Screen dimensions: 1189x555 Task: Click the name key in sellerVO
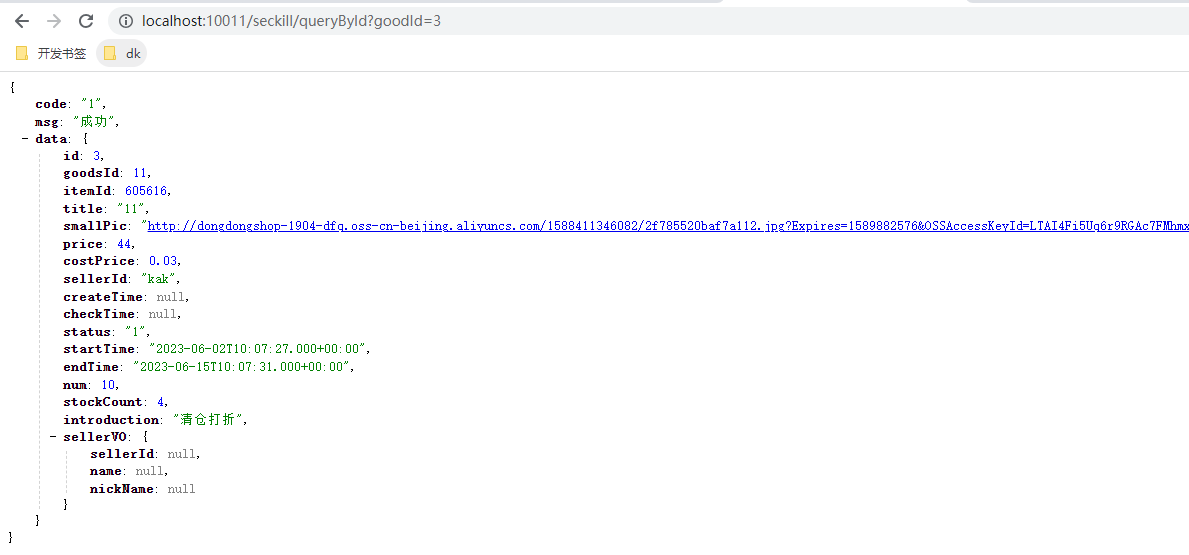coord(106,472)
